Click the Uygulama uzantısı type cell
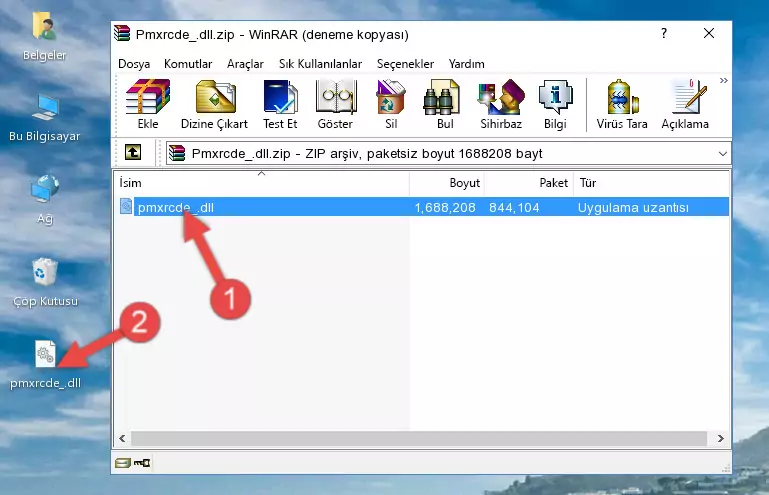Image resolution: width=769 pixels, height=495 pixels. coord(633,208)
